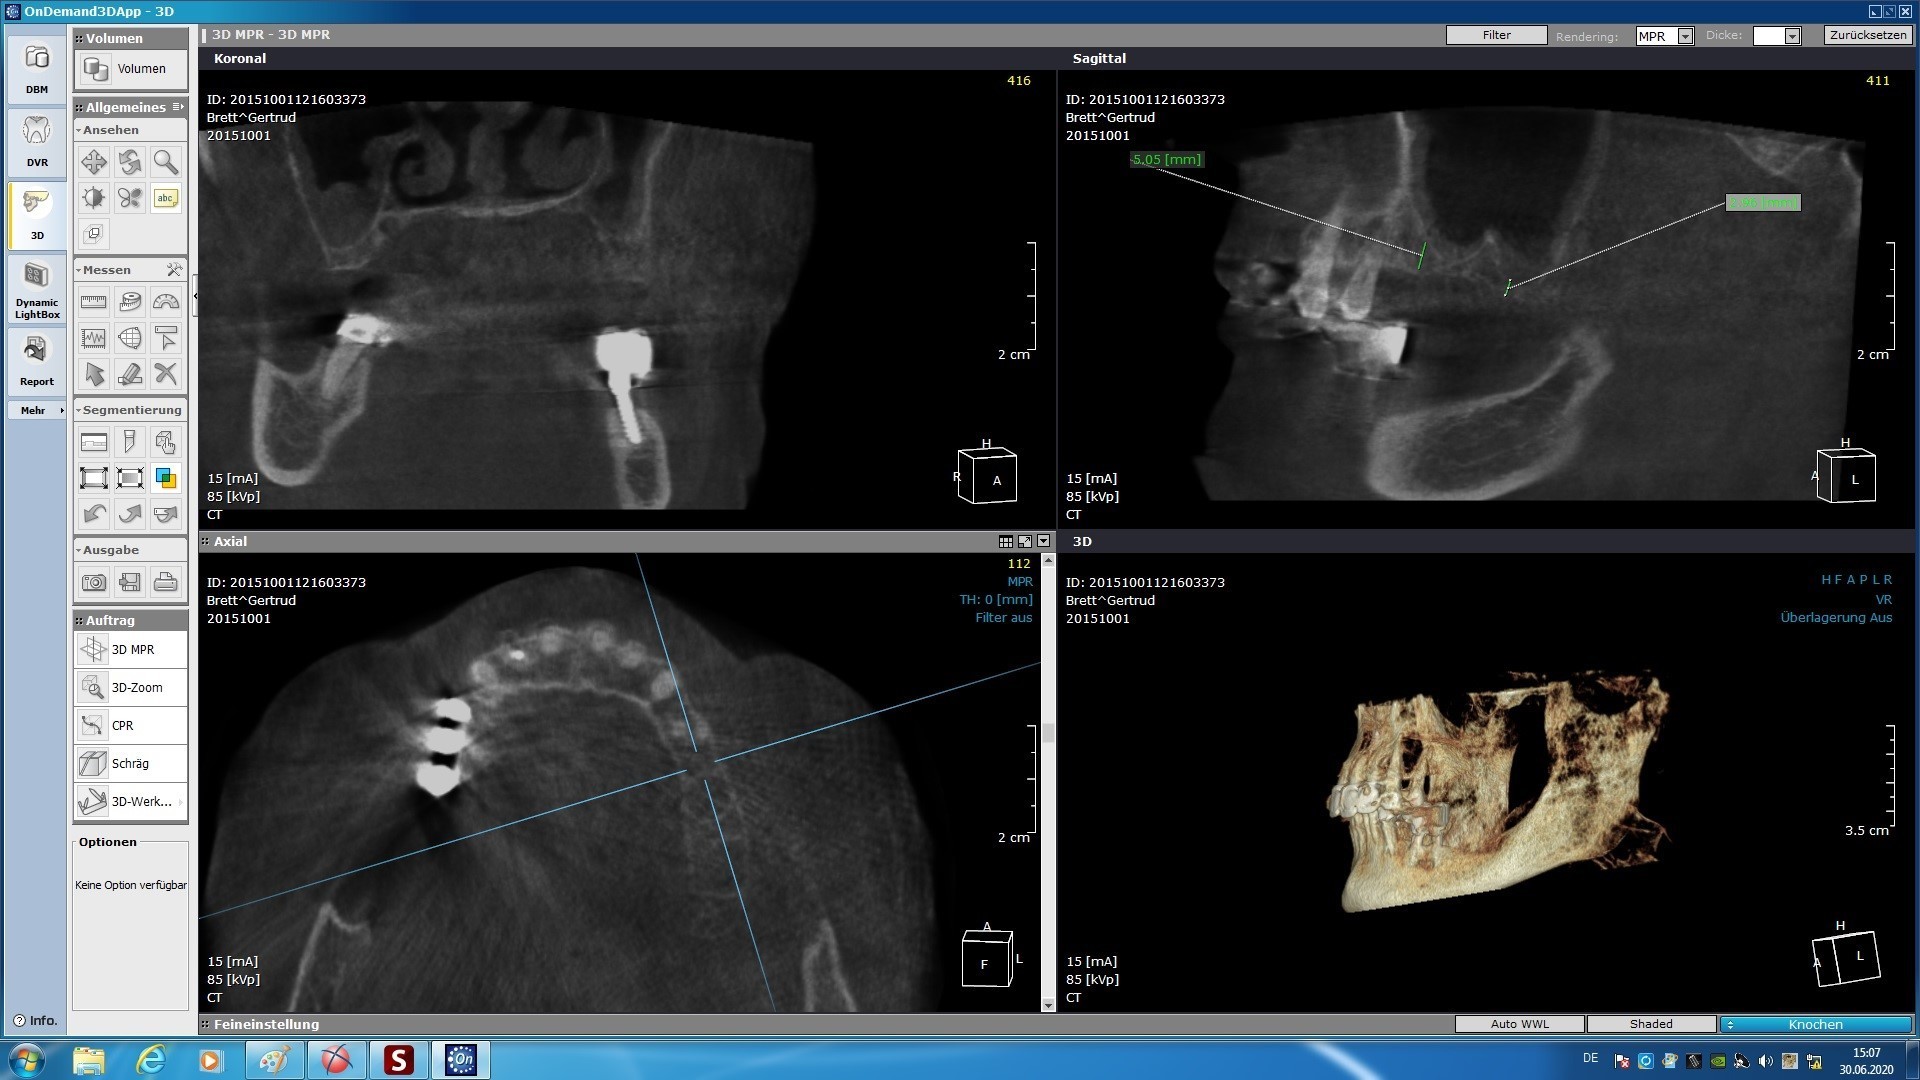Open the Allgemeines panel options menu
This screenshot has height=1080, width=1920.
178,107
